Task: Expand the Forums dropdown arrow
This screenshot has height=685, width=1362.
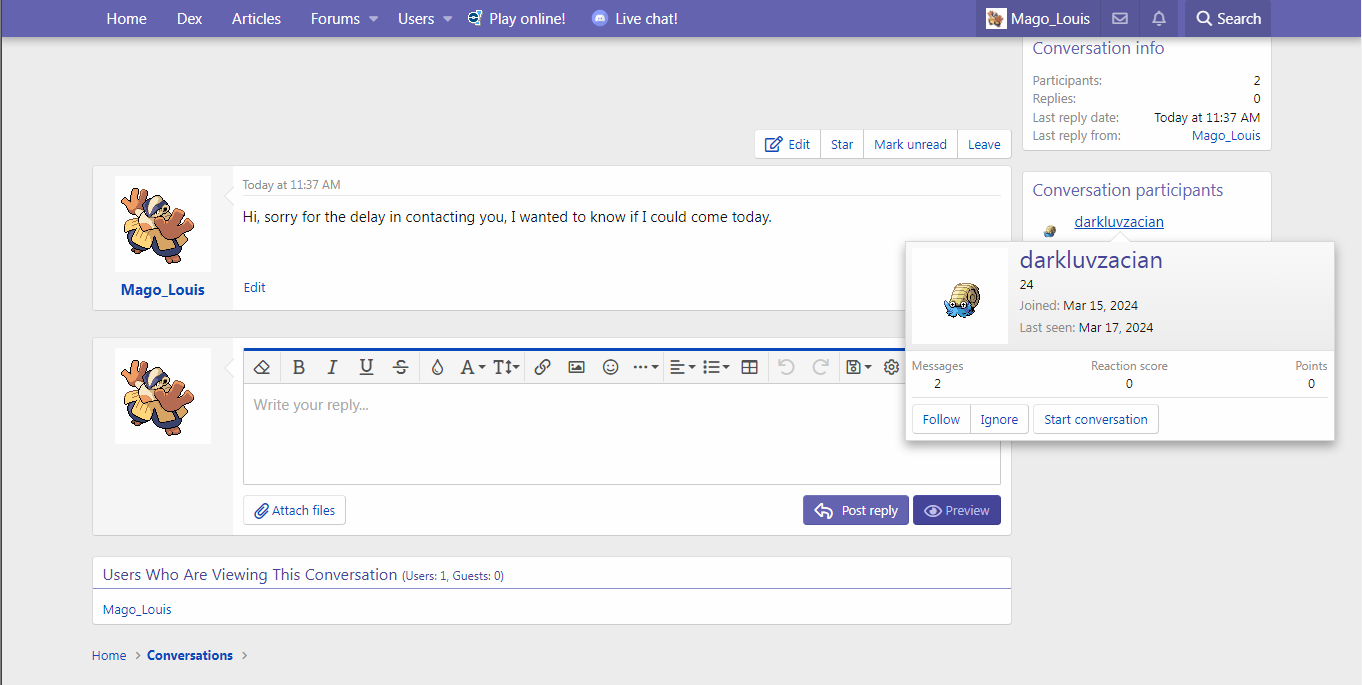Action: 374,19
